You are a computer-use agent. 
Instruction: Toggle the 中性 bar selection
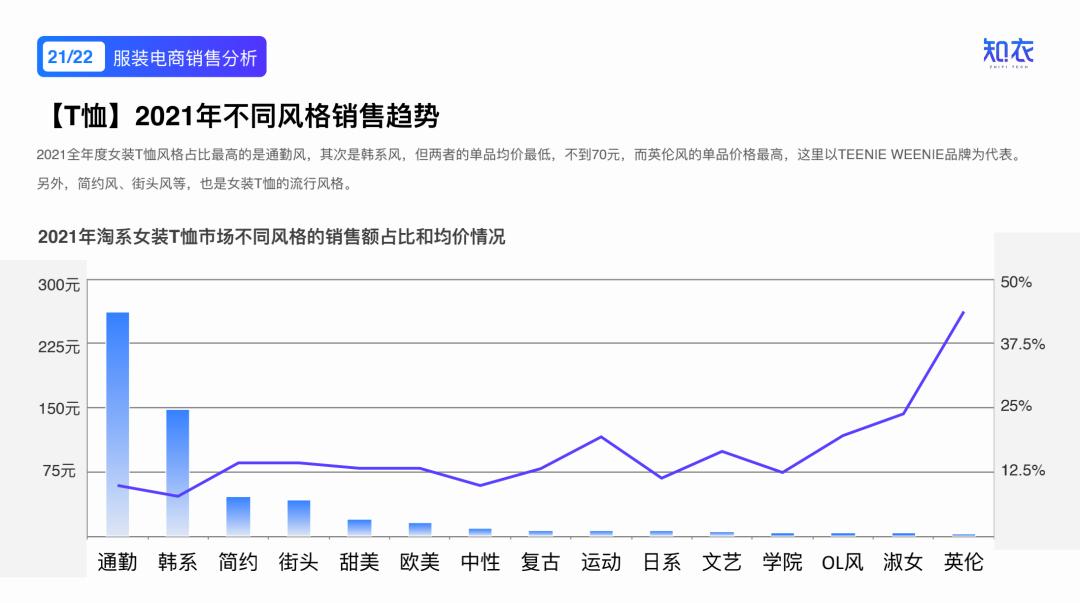click(x=480, y=531)
